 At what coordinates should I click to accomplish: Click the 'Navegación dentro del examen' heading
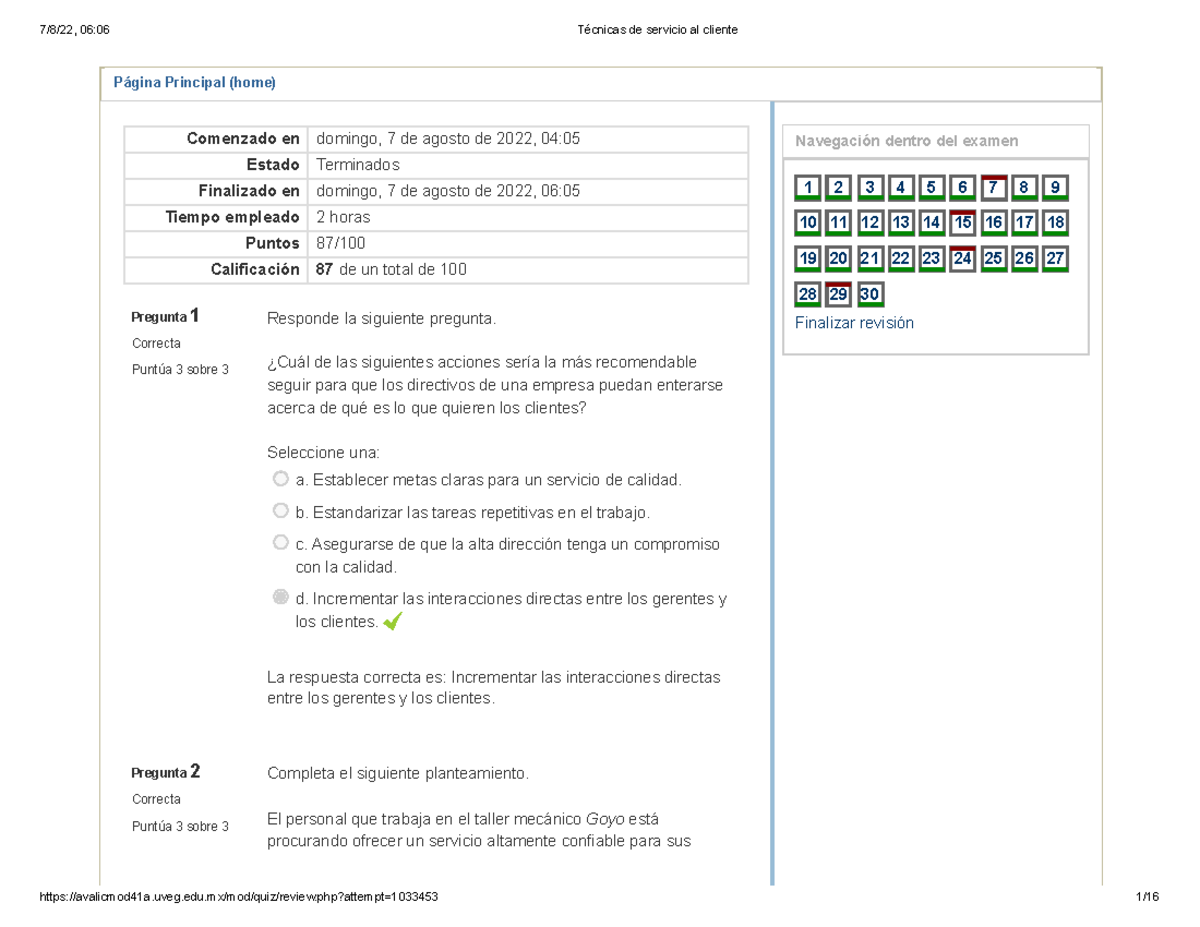point(906,141)
